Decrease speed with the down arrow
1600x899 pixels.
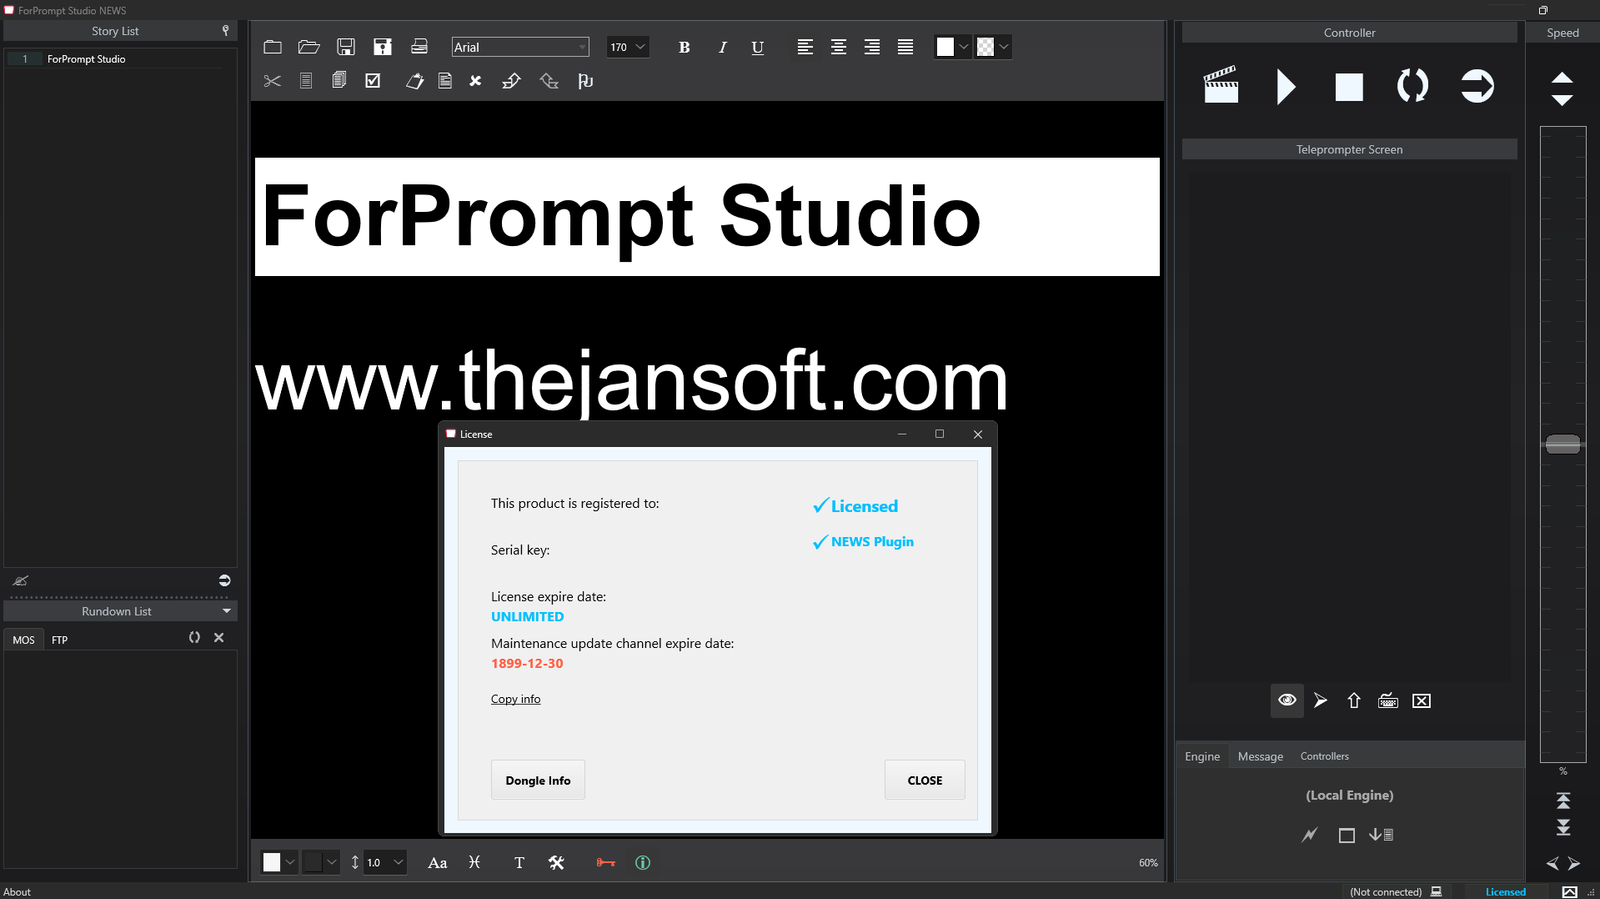pyautogui.click(x=1562, y=99)
